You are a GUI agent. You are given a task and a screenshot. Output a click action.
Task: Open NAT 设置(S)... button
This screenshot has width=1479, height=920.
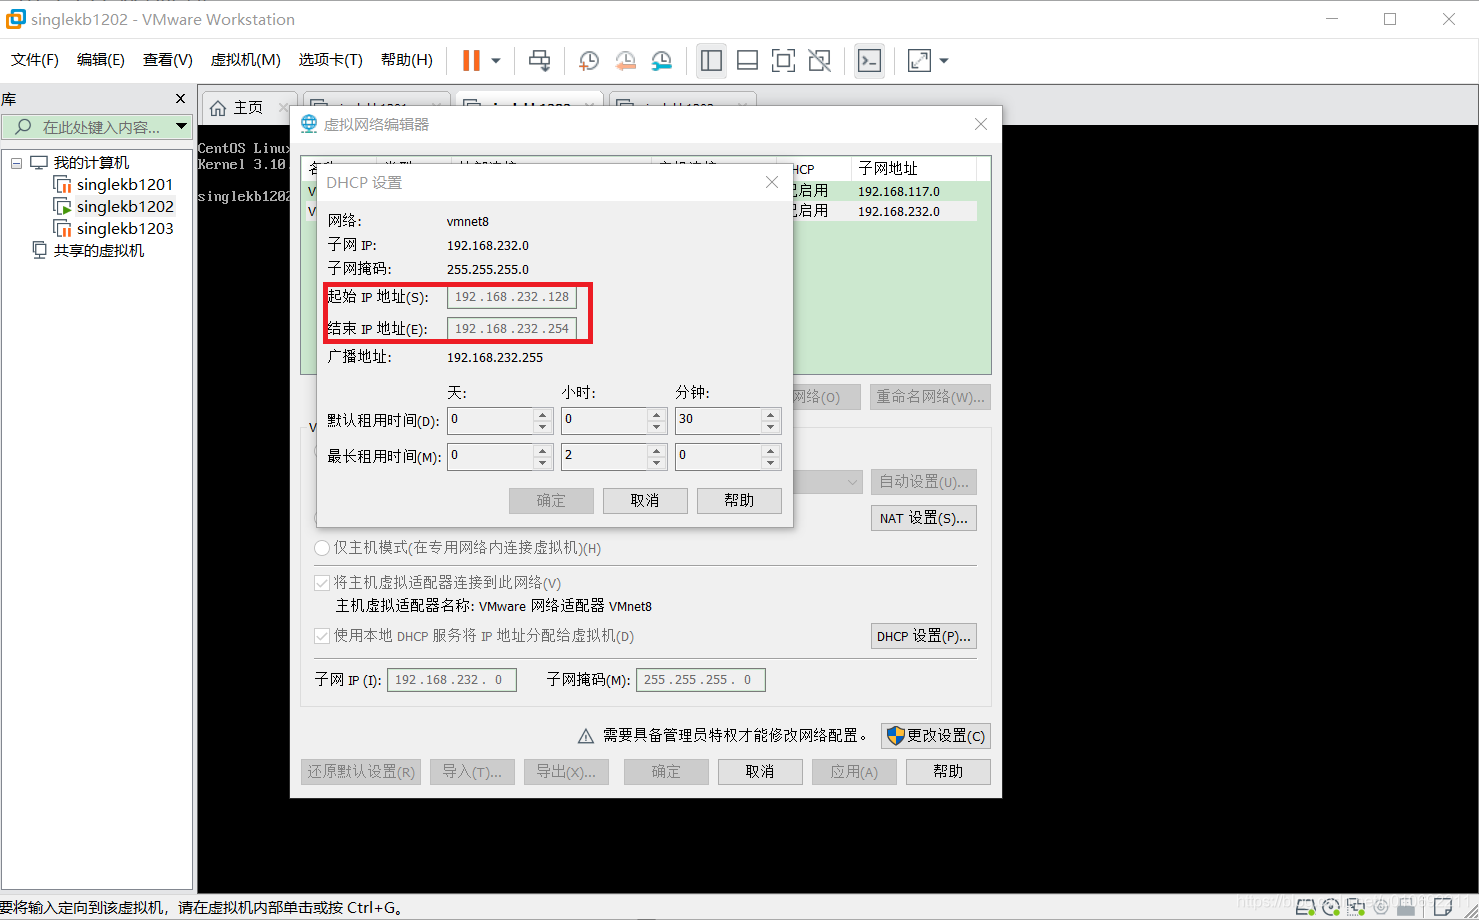click(x=924, y=518)
